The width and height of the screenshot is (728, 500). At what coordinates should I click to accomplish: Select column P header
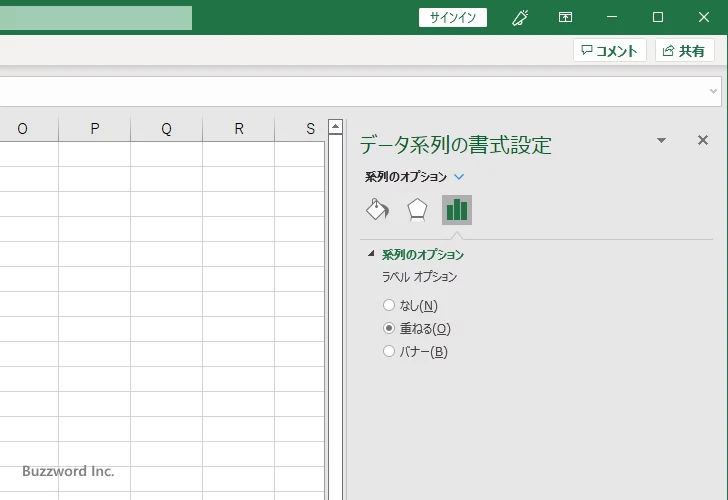(x=95, y=129)
